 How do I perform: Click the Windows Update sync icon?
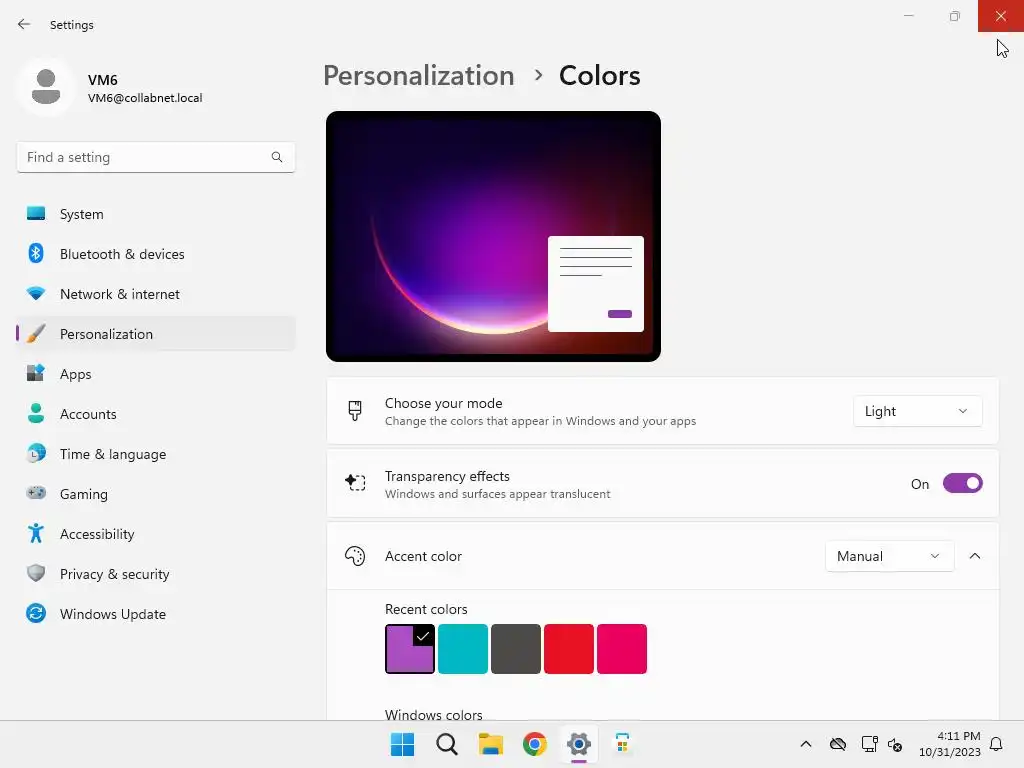coord(36,613)
